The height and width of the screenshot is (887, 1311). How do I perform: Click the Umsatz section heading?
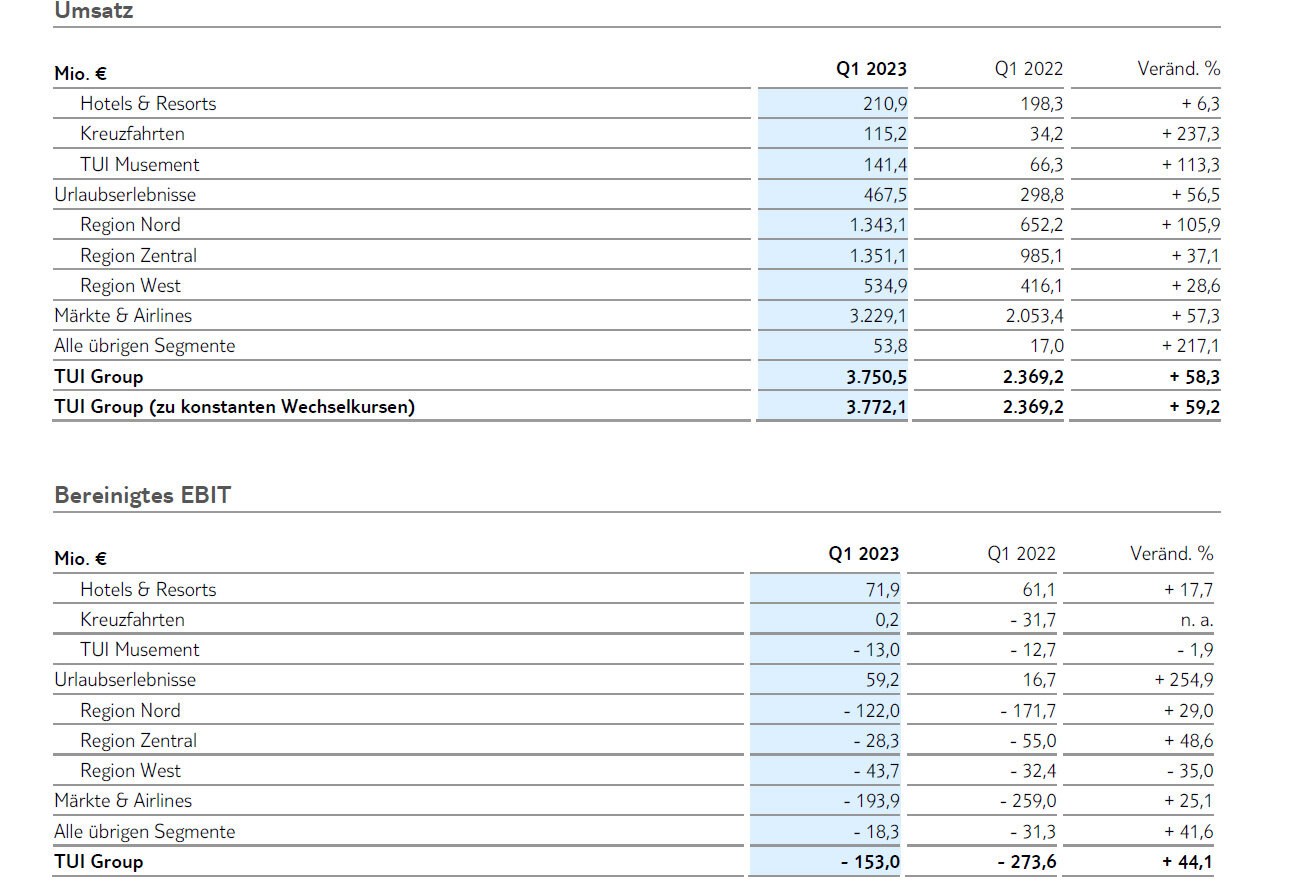93,12
